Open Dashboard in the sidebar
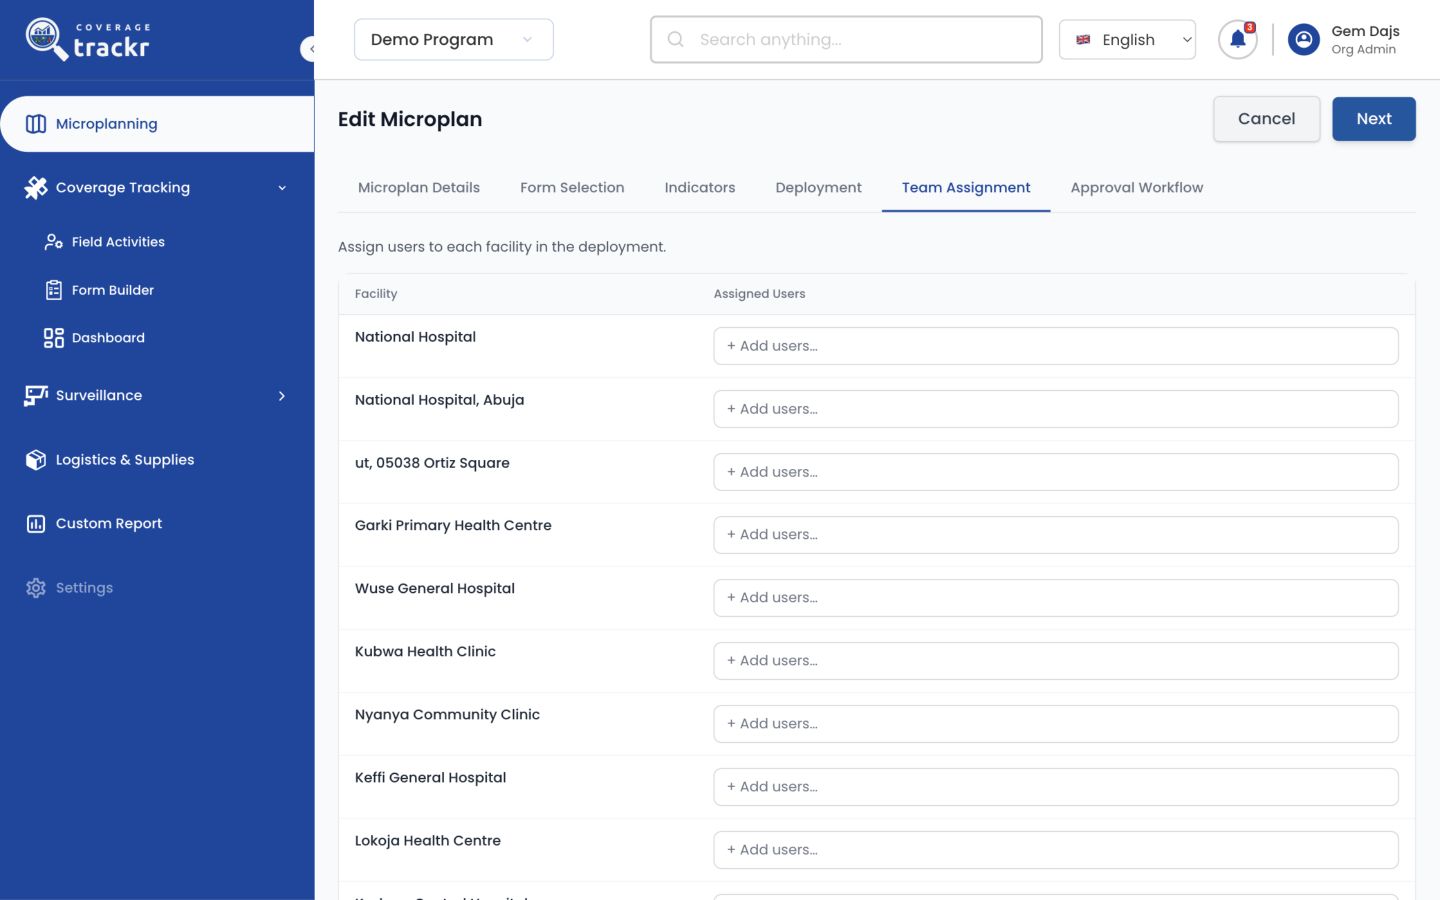The width and height of the screenshot is (1440, 900). click(108, 338)
